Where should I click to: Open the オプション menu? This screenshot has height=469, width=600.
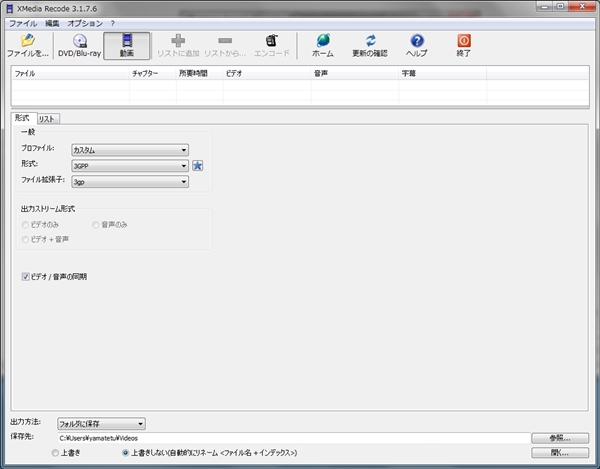(85, 24)
